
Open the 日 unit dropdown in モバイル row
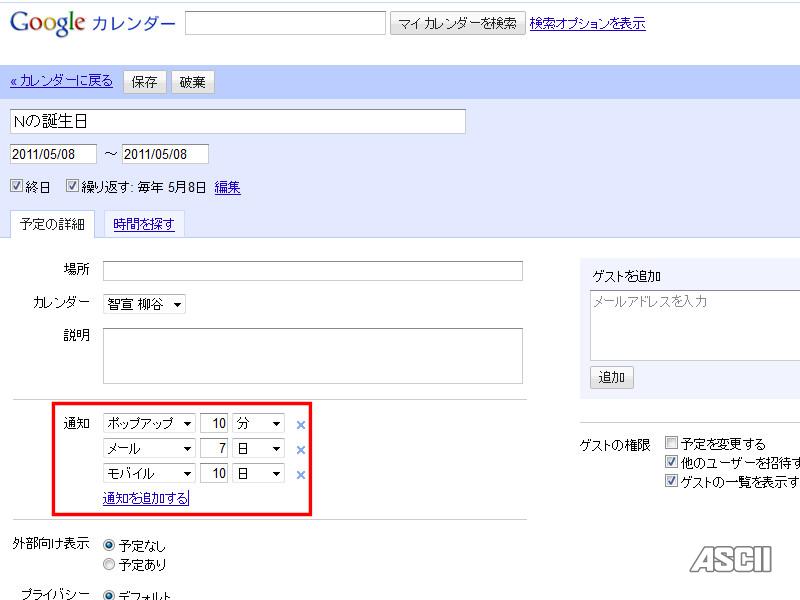tap(258, 473)
